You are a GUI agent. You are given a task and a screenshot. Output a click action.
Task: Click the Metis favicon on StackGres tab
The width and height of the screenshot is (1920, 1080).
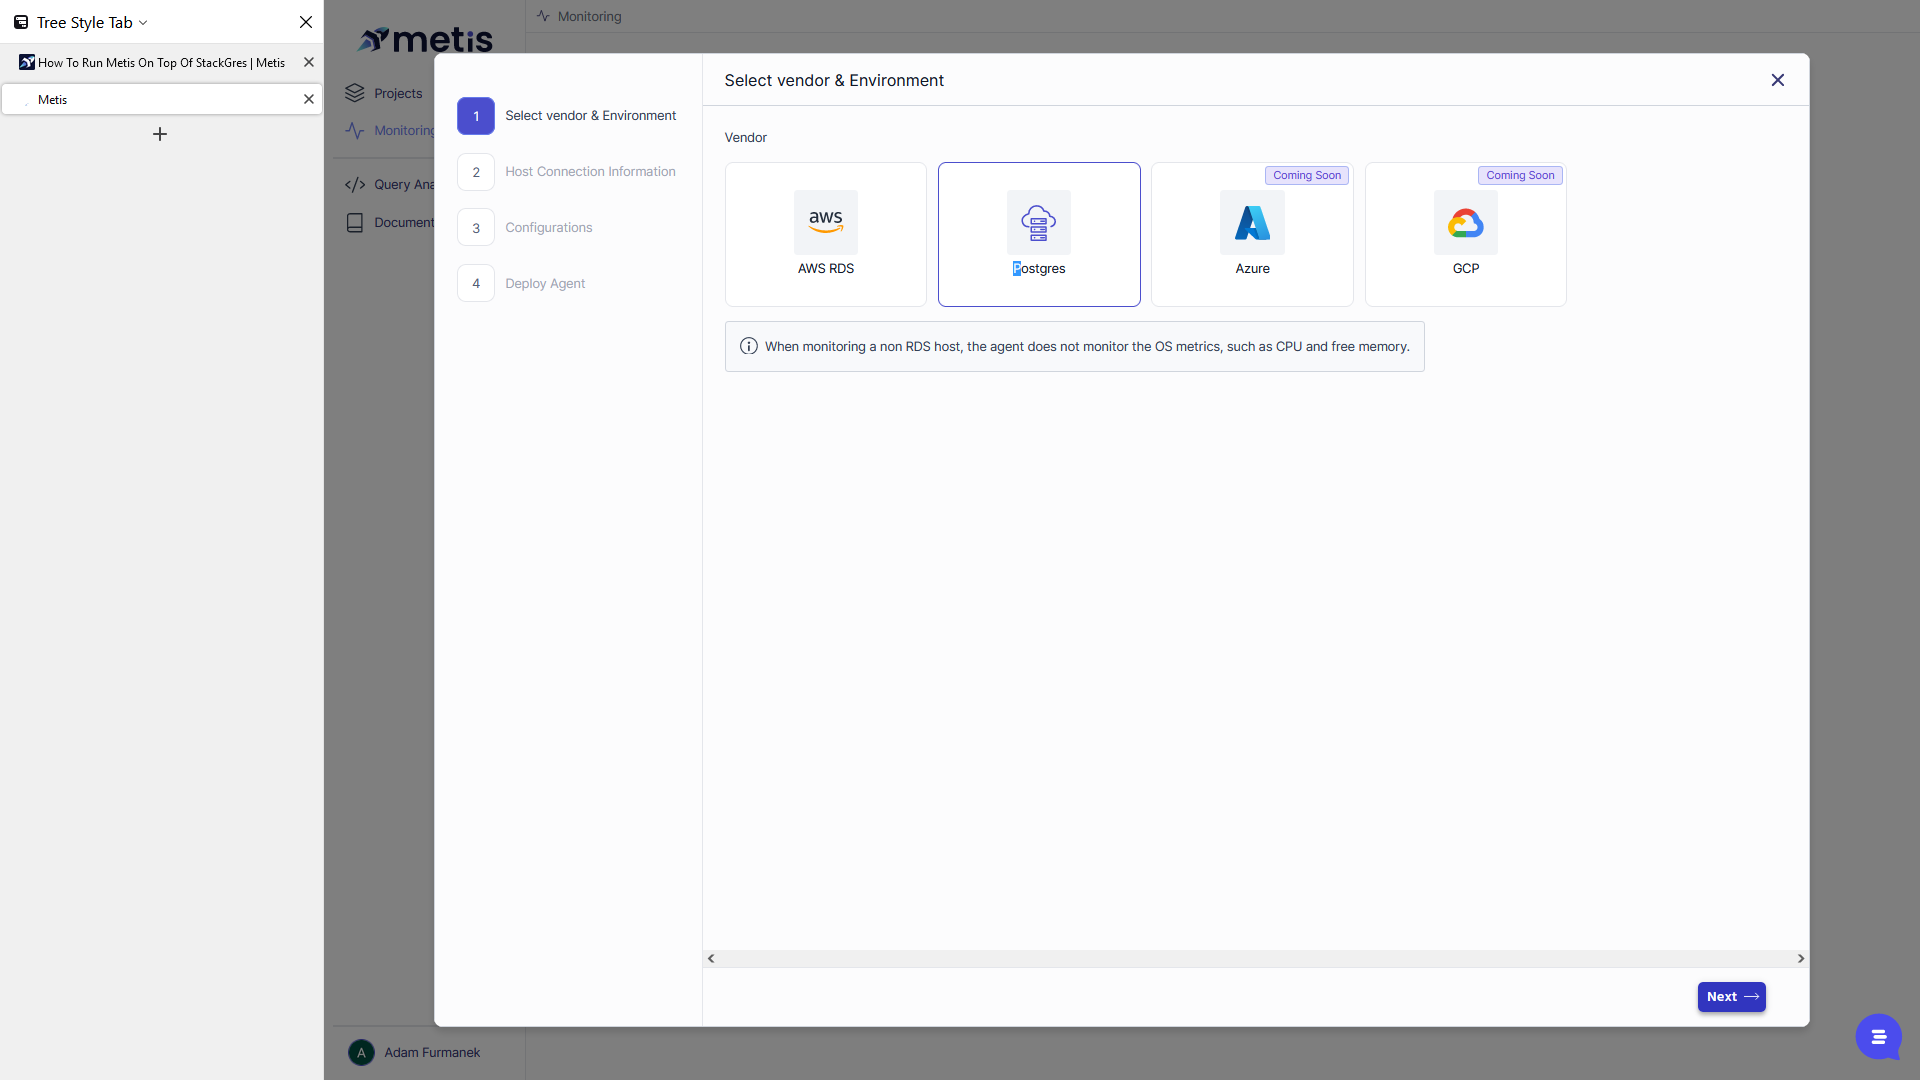[27, 62]
